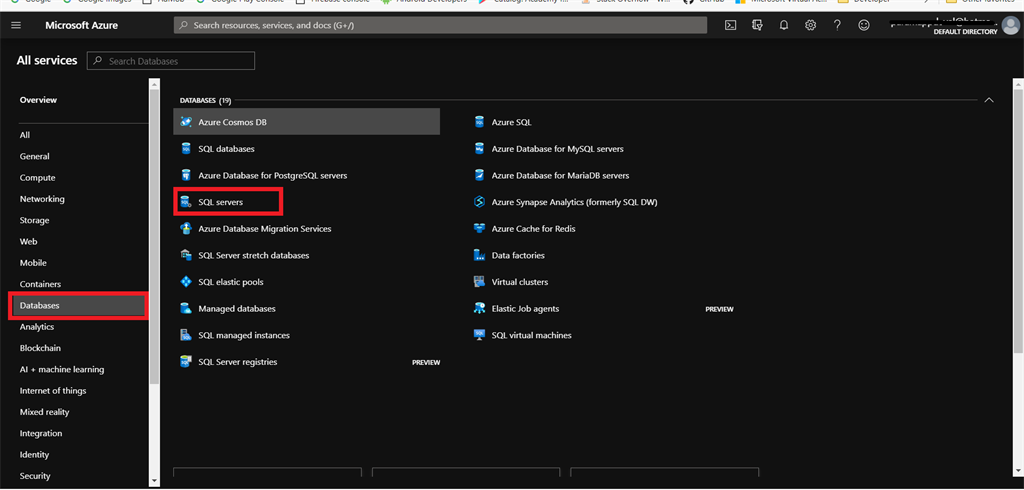The width and height of the screenshot is (1024, 490).
Task: Click the Data factories icon
Action: coord(479,255)
